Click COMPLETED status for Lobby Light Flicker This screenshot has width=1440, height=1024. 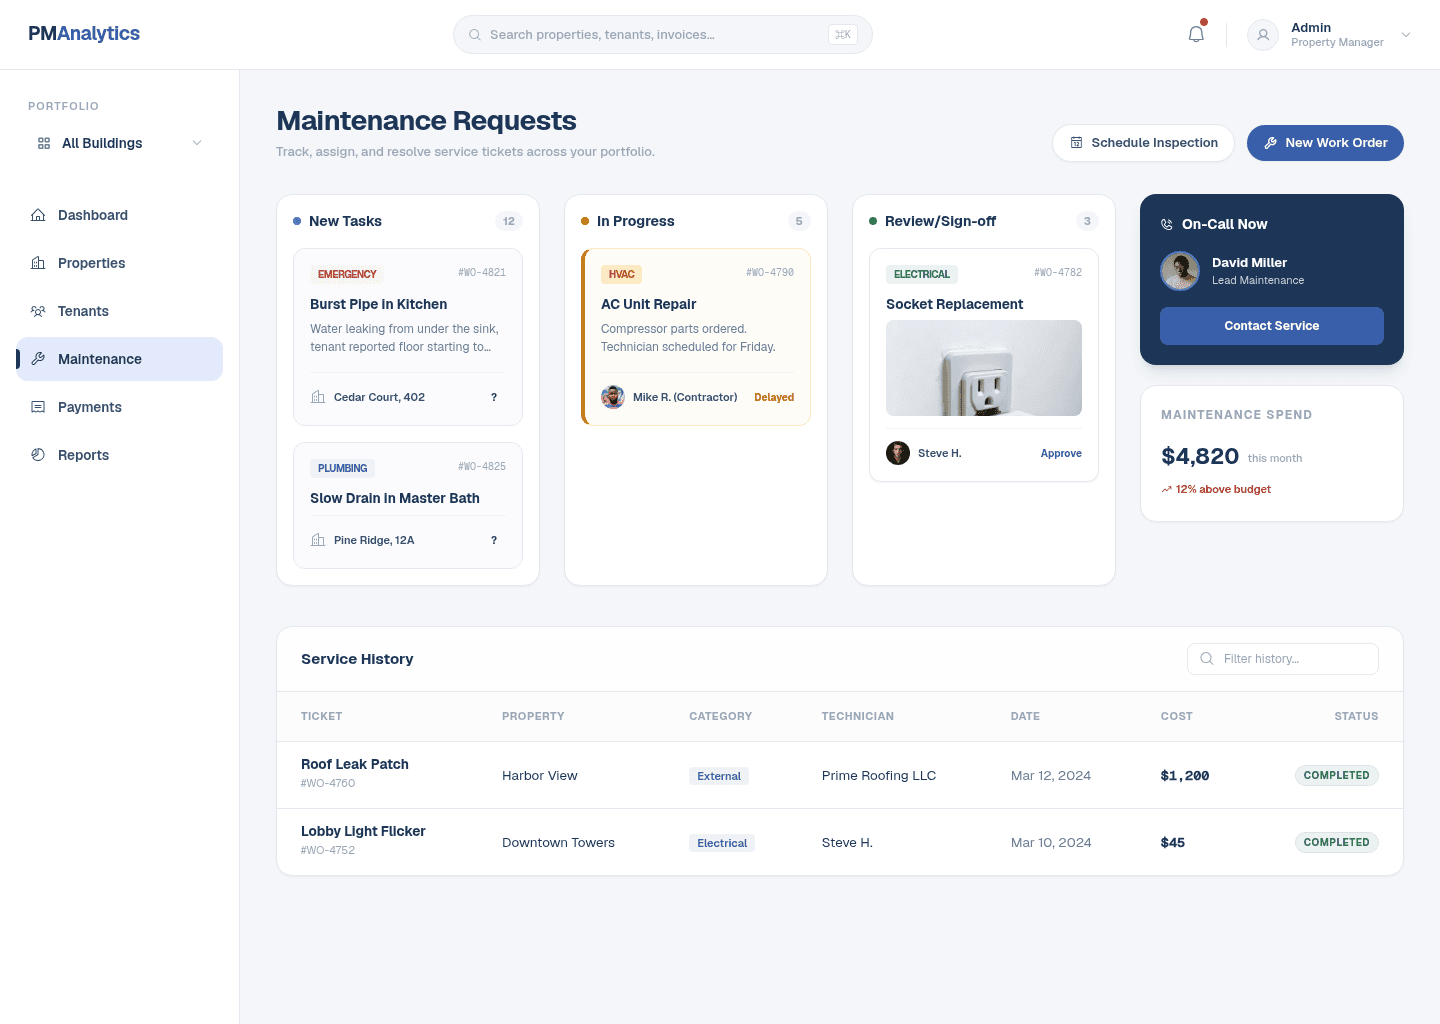1337,842
